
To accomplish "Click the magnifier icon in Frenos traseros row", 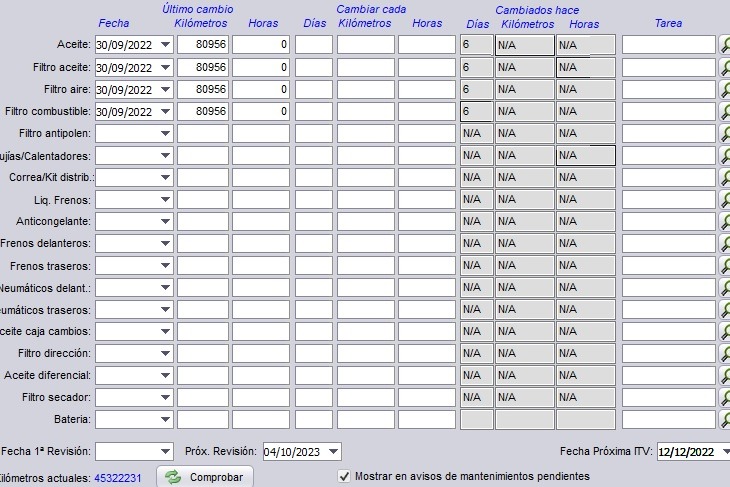I will click(x=725, y=266).
